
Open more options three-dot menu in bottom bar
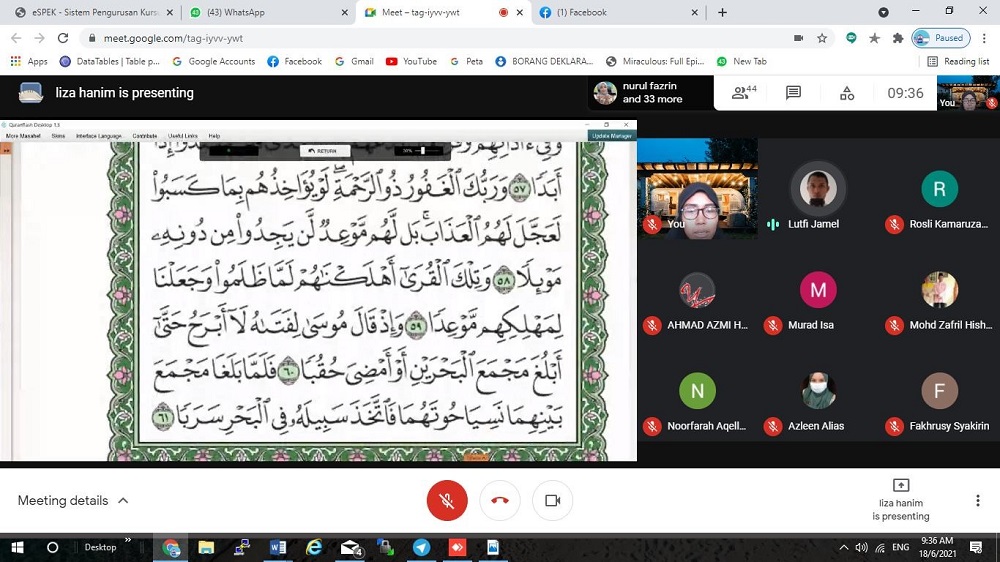[977, 501]
